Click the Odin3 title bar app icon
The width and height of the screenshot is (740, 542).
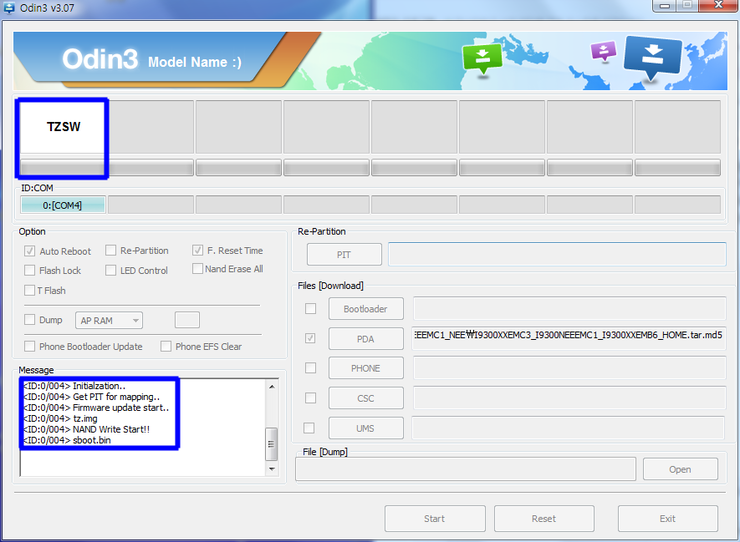click(10, 8)
